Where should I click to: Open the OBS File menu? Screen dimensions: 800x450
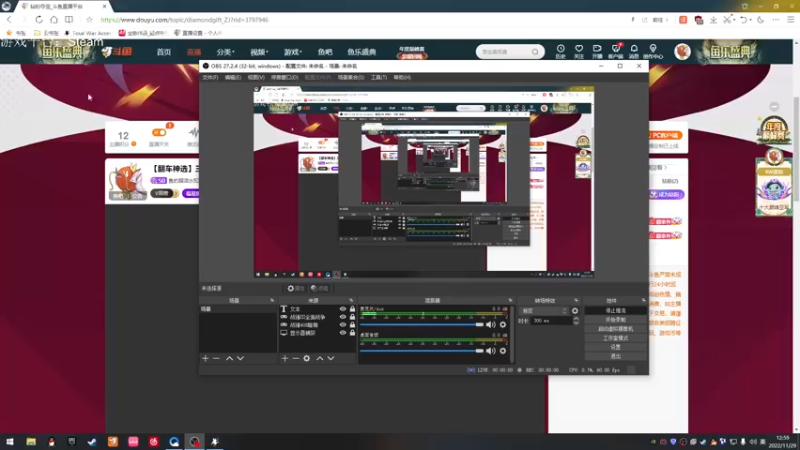pyautogui.click(x=210, y=78)
